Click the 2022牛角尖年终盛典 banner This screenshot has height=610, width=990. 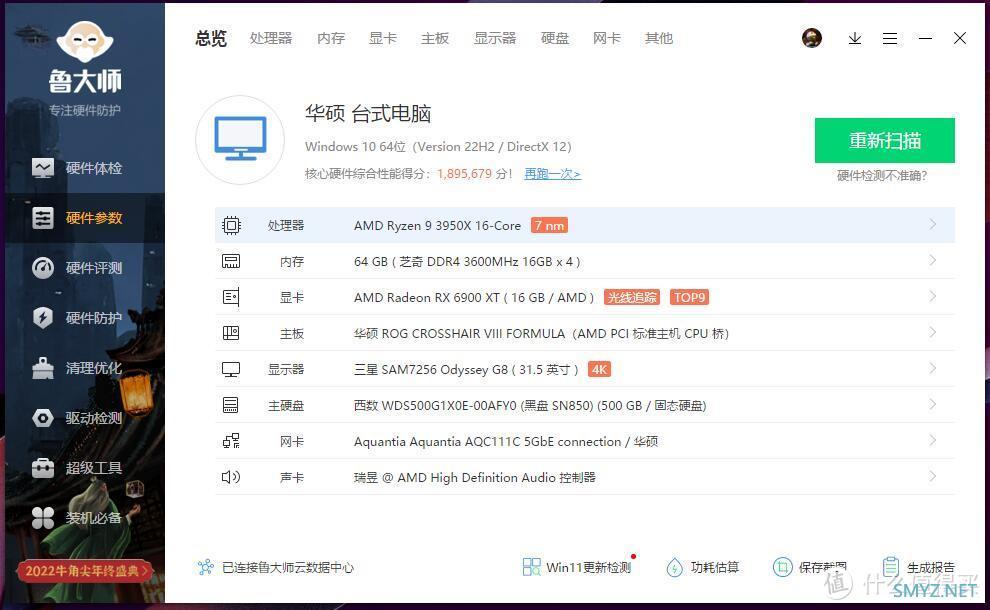point(85,571)
